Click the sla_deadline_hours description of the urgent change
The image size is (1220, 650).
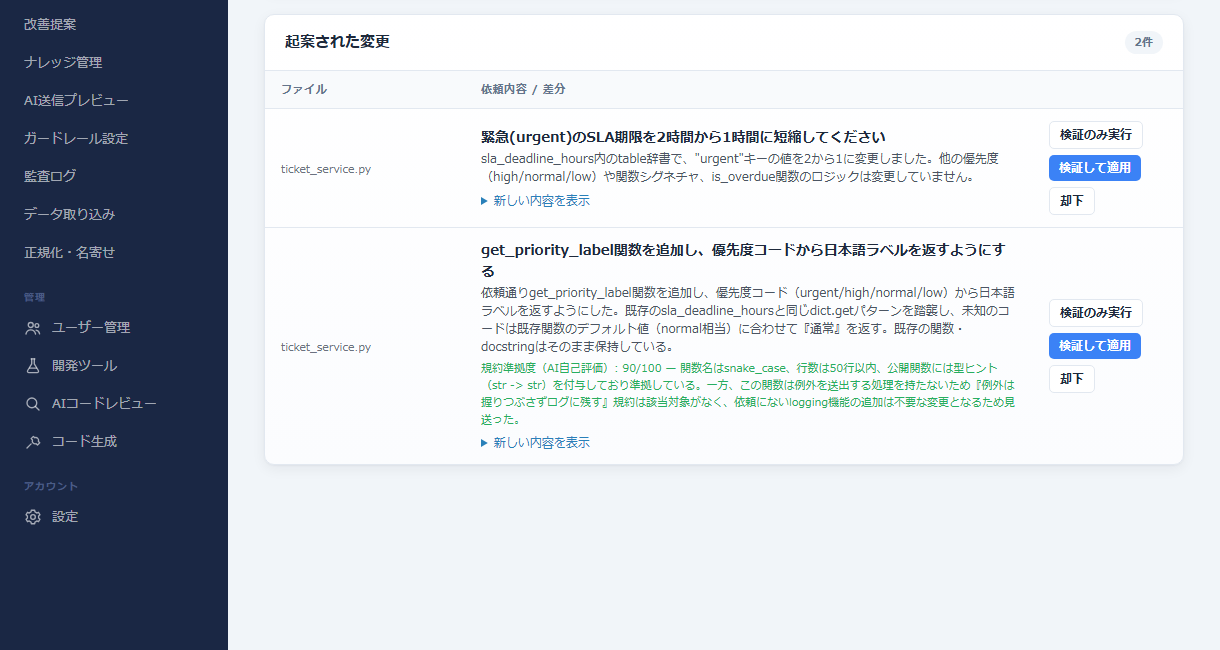click(x=740, y=168)
